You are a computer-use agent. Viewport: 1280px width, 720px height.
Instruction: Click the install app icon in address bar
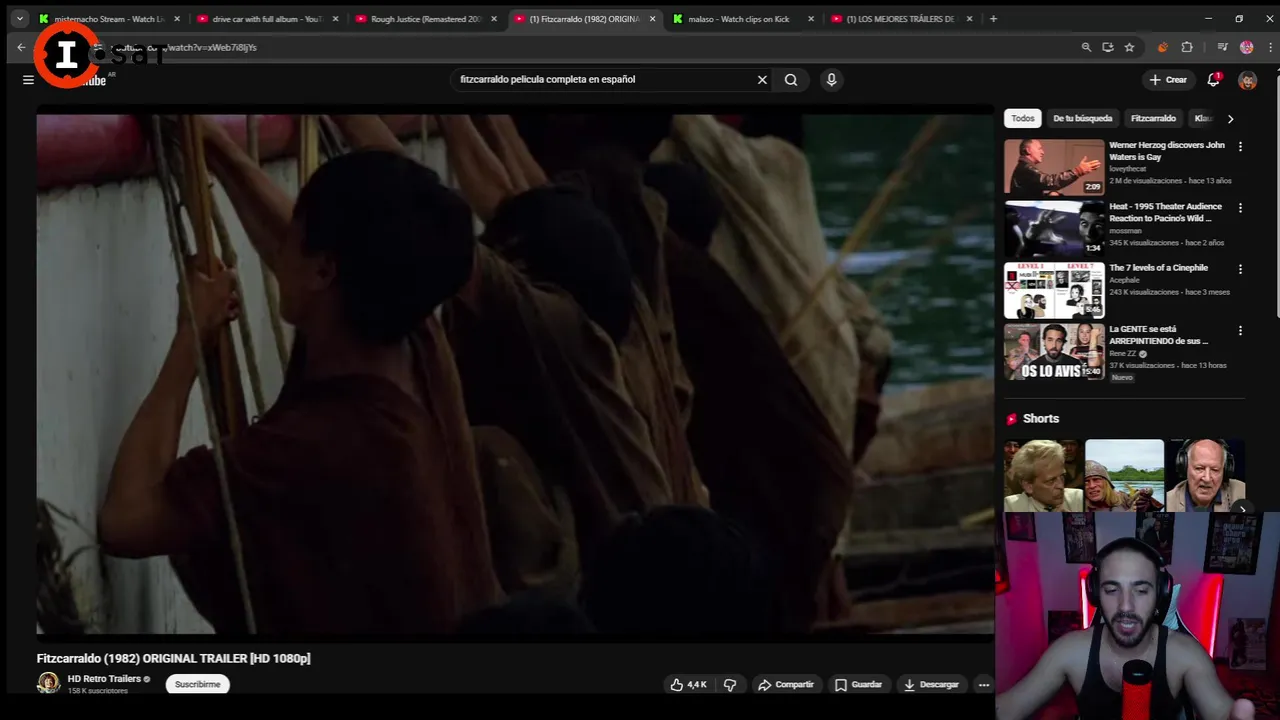(1108, 47)
